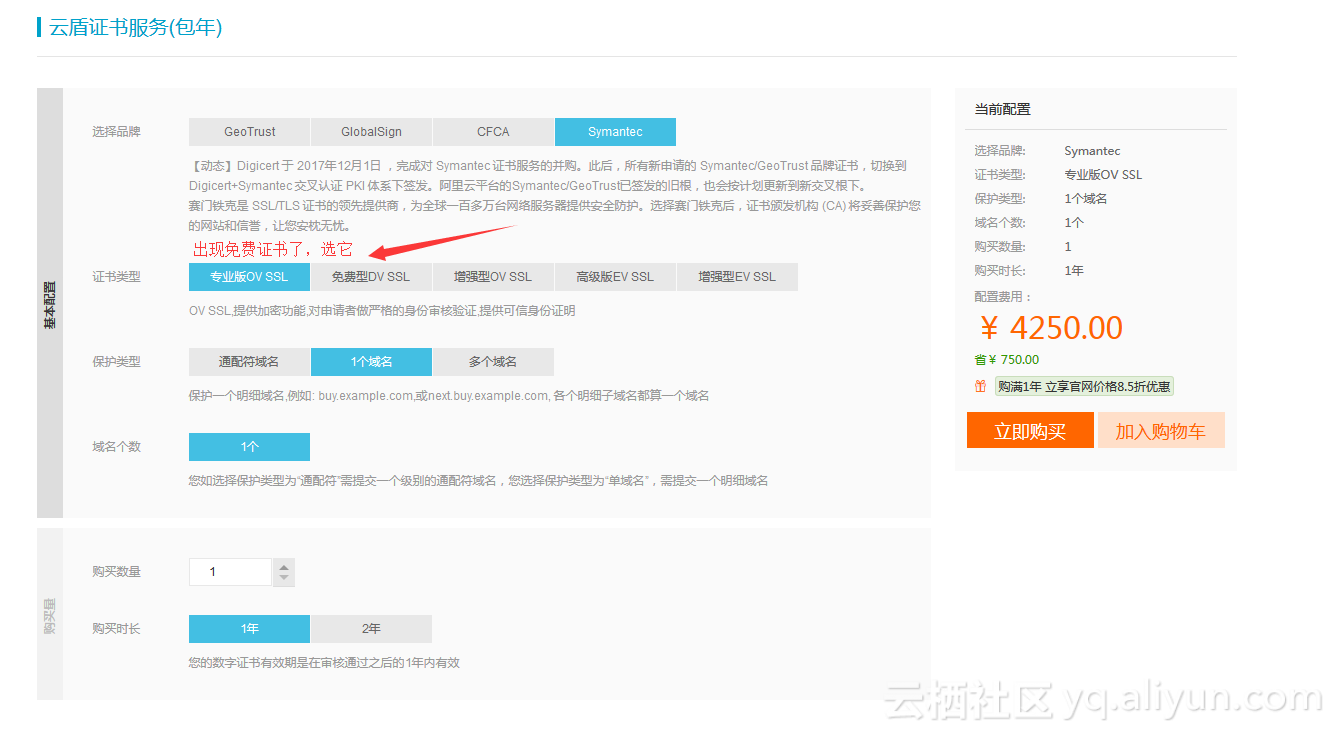Click the 1年 value in 当前配置 summary
This screenshot has height=732, width=1335.
tap(1074, 271)
